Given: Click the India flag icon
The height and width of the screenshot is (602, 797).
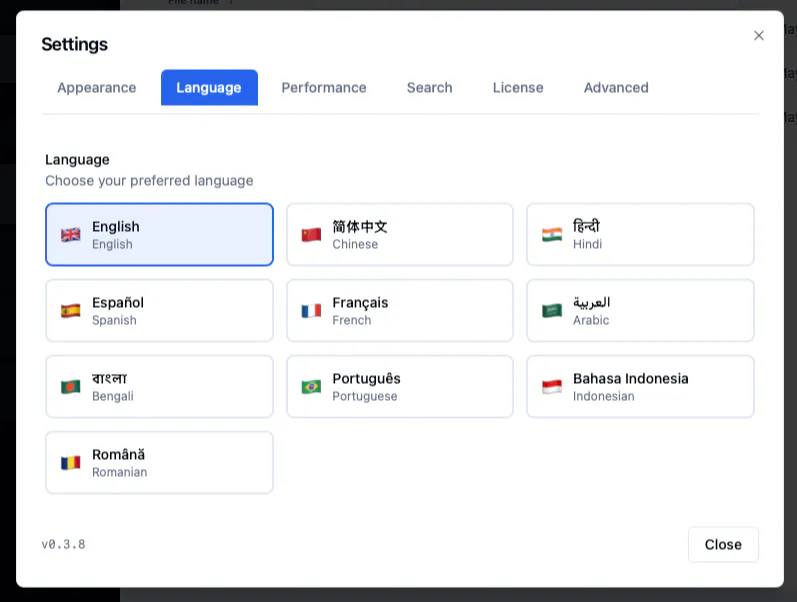Looking at the screenshot, I should tap(552, 234).
